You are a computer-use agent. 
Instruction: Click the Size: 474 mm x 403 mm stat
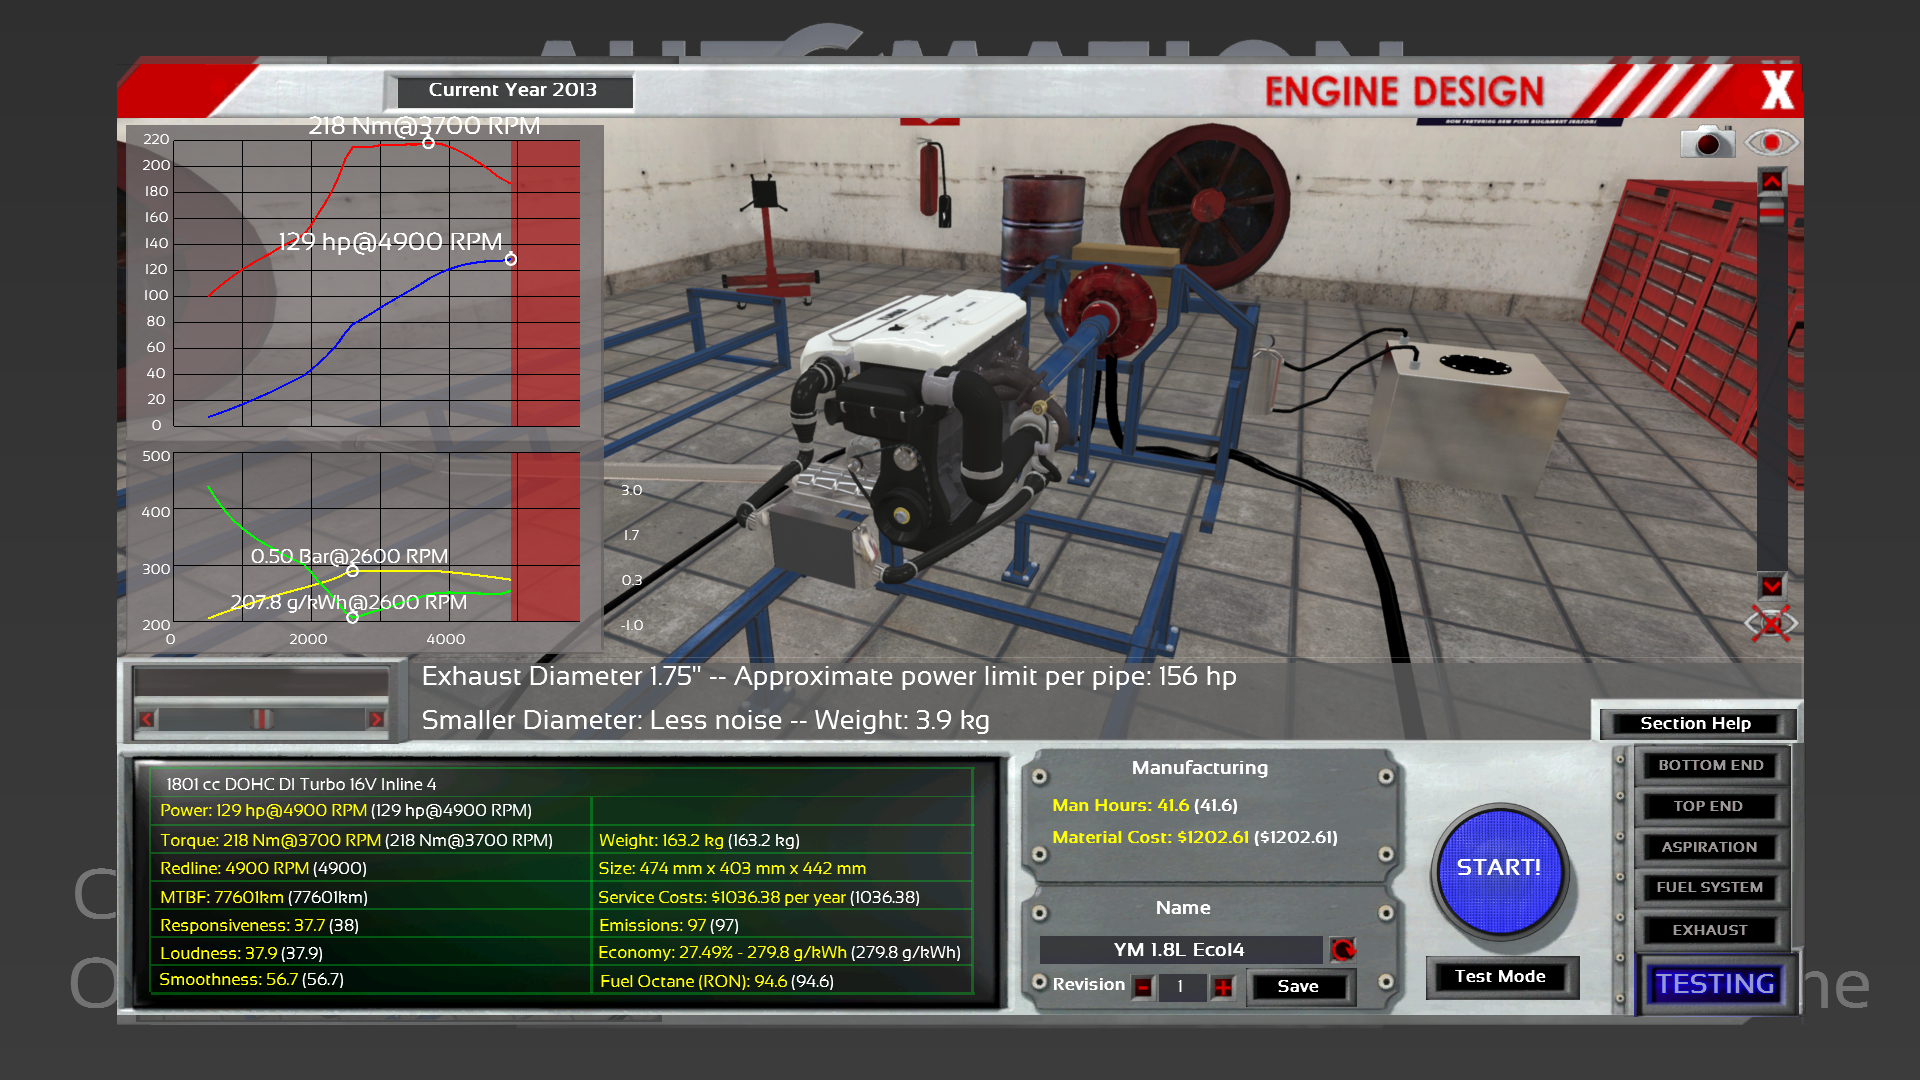(x=732, y=868)
